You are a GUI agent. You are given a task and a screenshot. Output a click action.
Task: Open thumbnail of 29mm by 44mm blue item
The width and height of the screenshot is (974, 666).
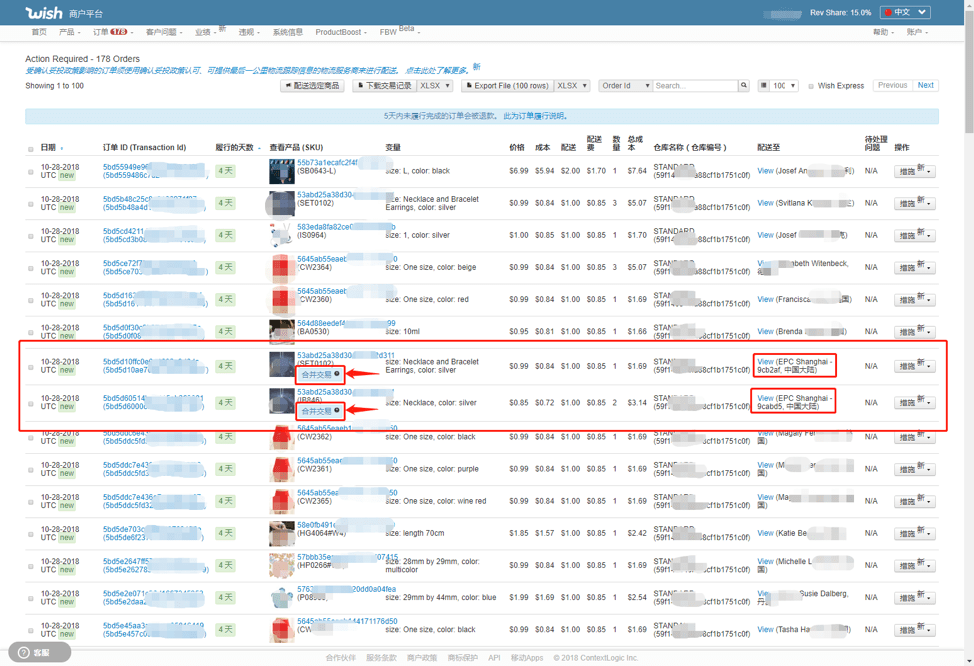point(281,598)
